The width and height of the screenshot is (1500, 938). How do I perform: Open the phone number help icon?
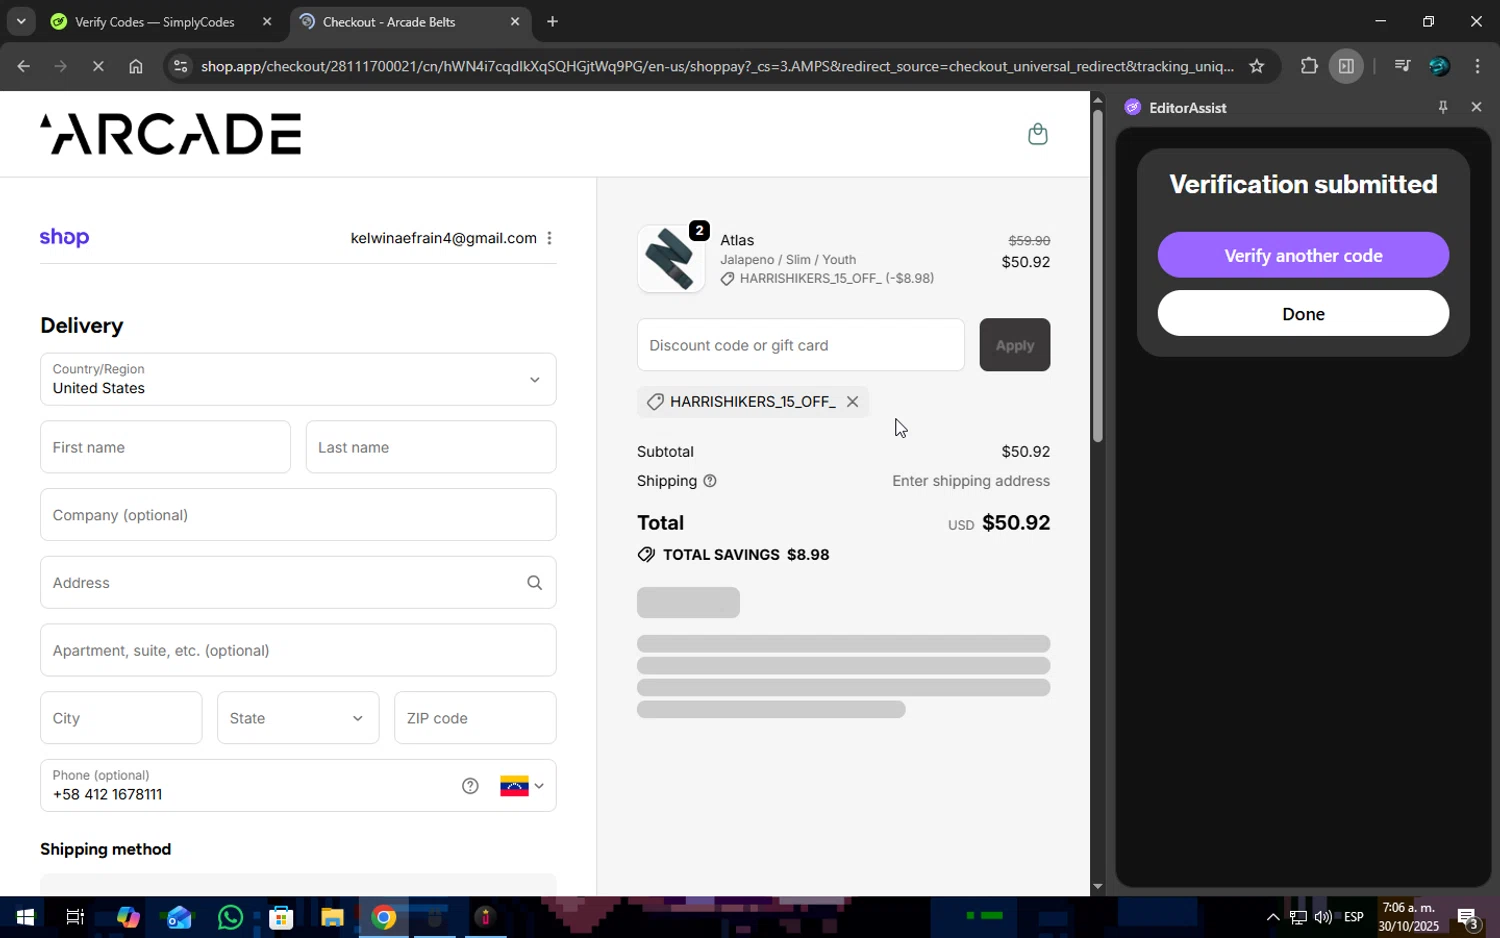(x=470, y=786)
